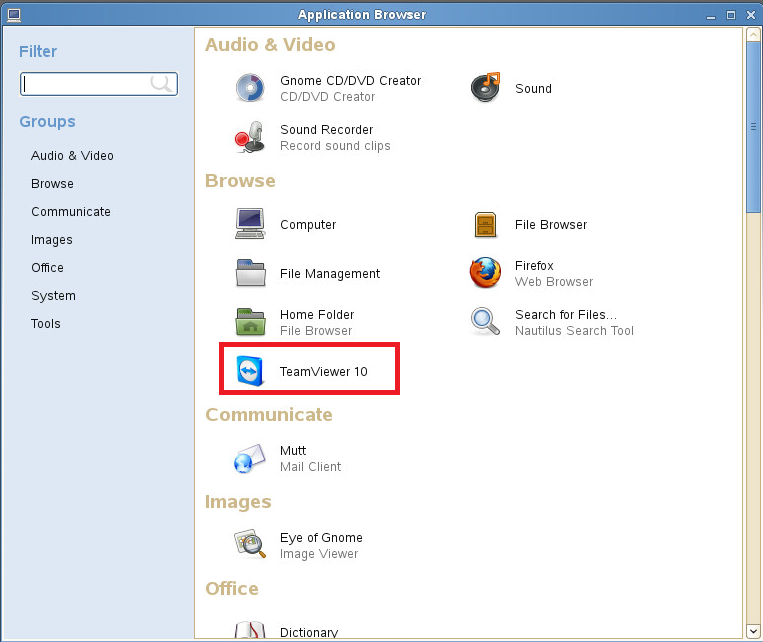
Task: Open the Sound speaker icon
Action: click(x=485, y=88)
